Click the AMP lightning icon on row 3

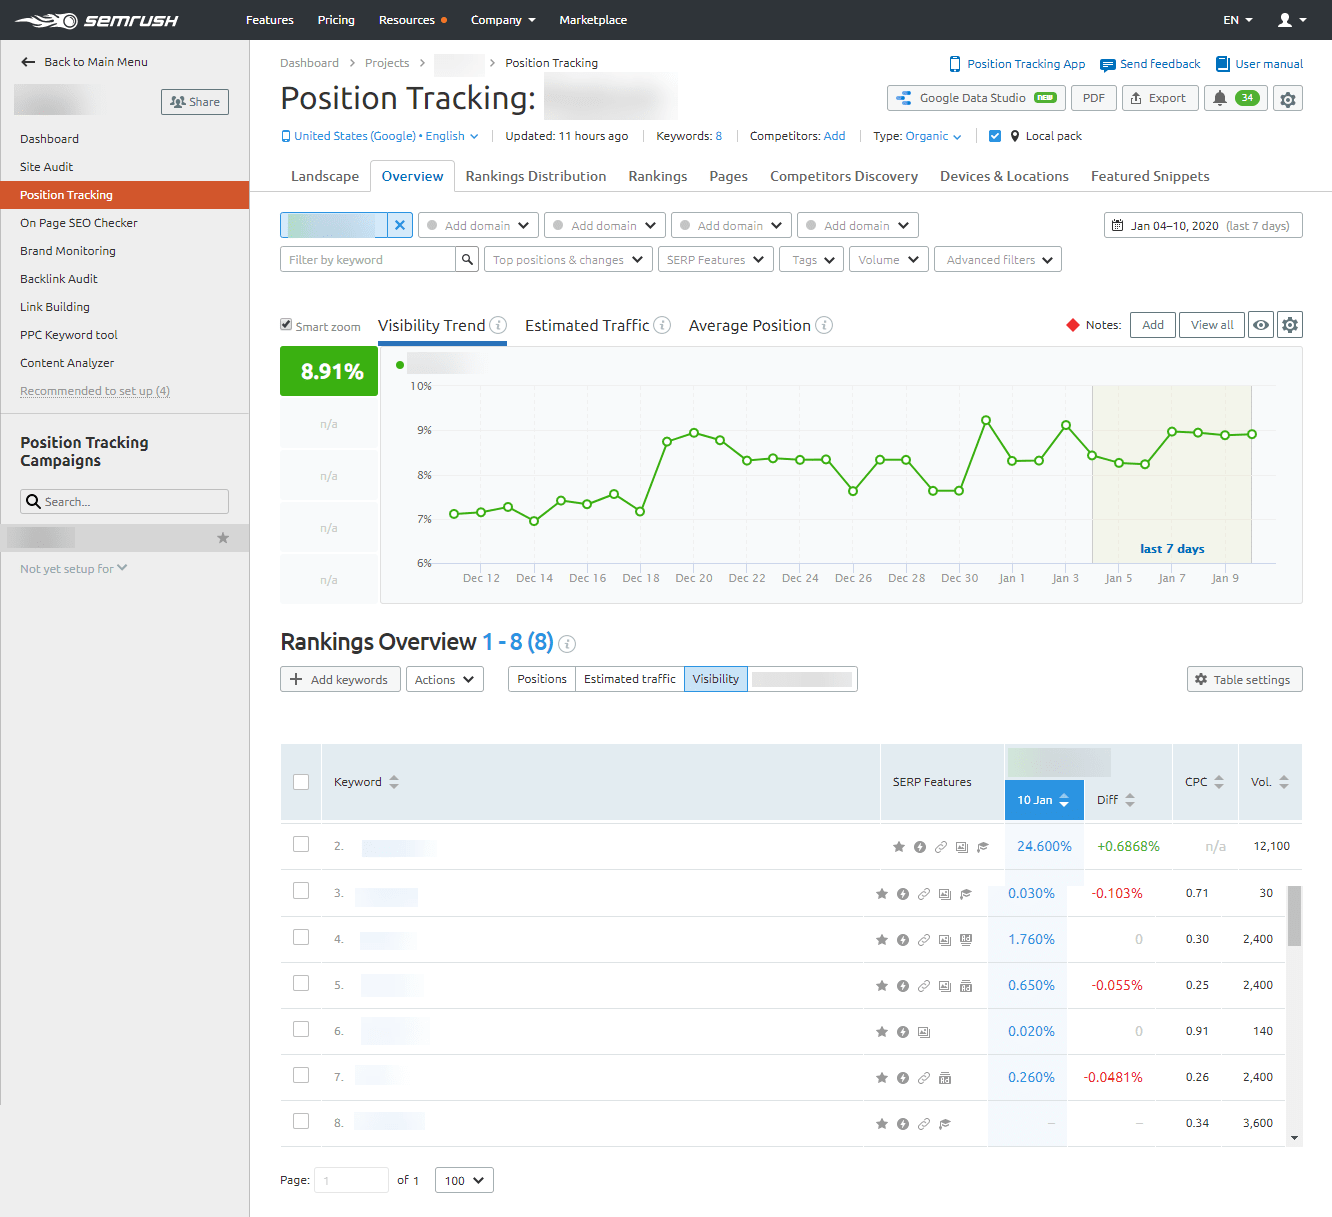pyautogui.click(x=902, y=893)
